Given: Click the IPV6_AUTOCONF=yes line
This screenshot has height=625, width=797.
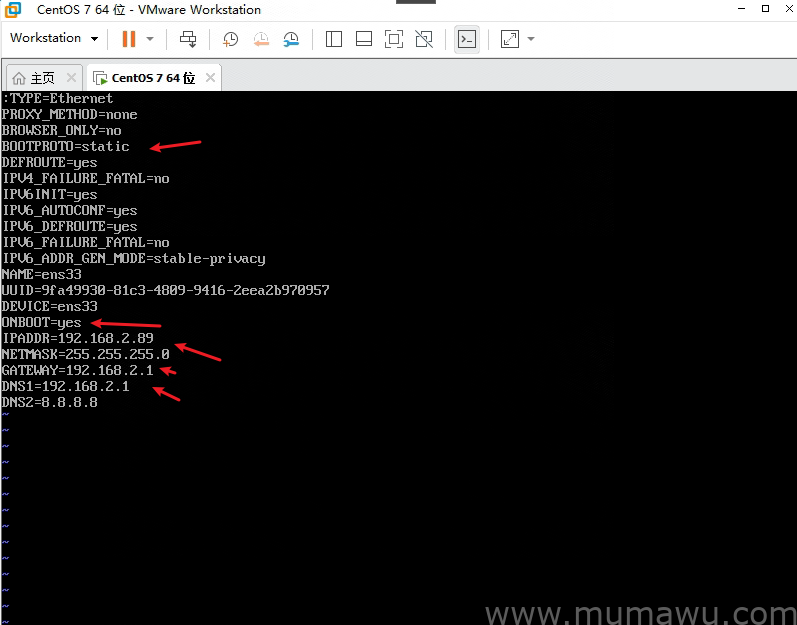Looking at the screenshot, I should 70,210.
